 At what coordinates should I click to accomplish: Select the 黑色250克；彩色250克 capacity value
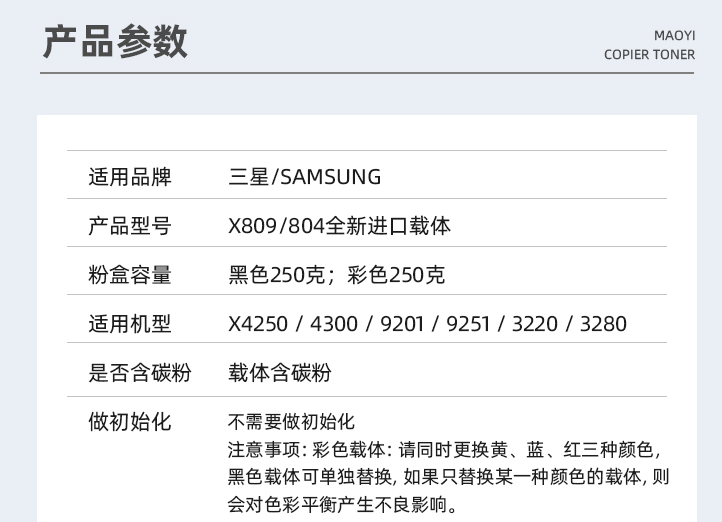pyautogui.click(x=337, y=275)
